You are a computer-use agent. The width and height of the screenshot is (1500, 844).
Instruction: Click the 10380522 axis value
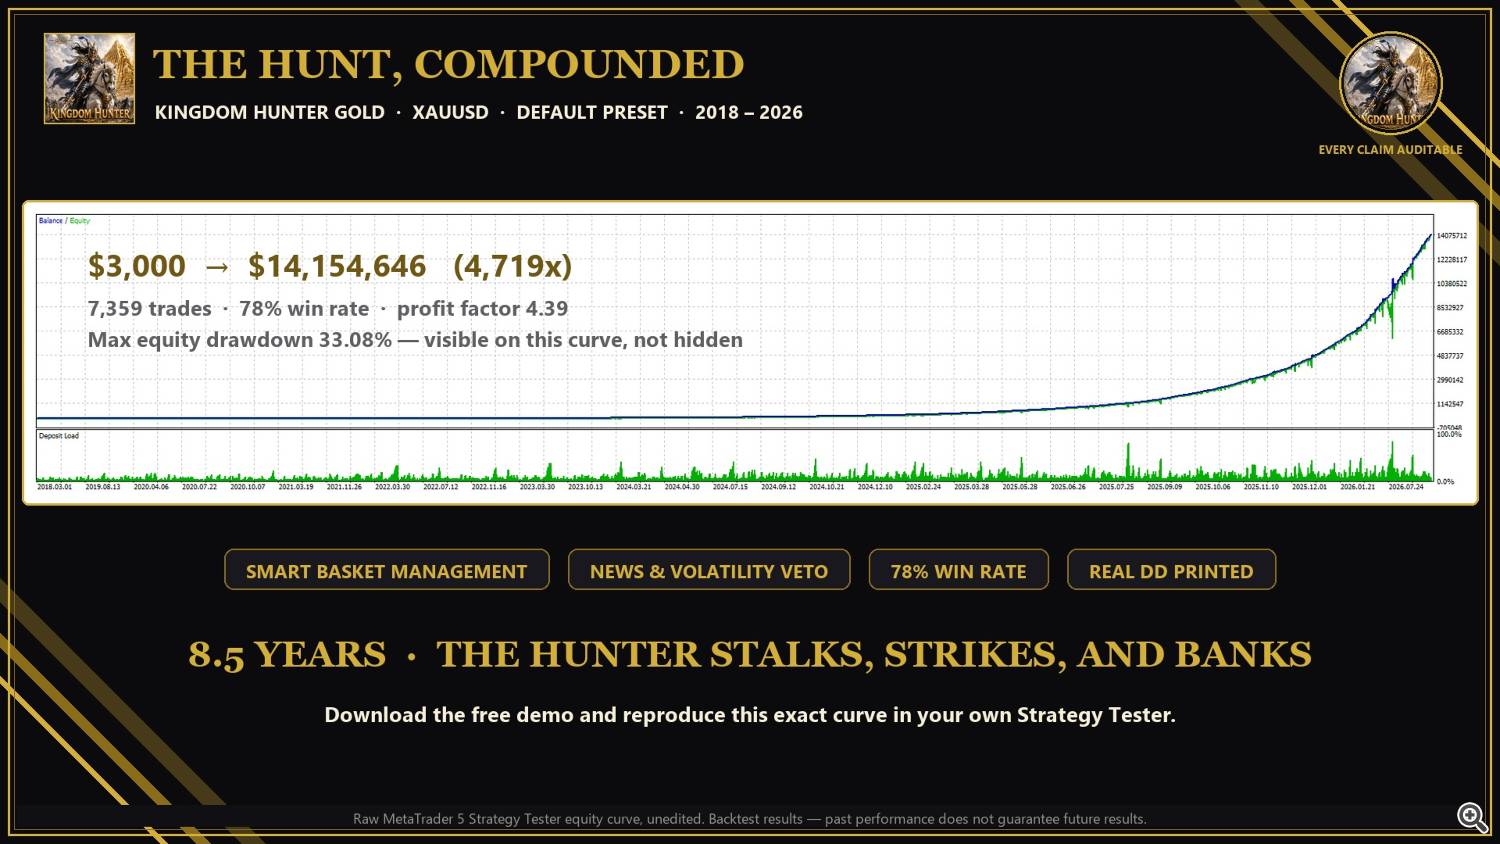[1451, 284]
